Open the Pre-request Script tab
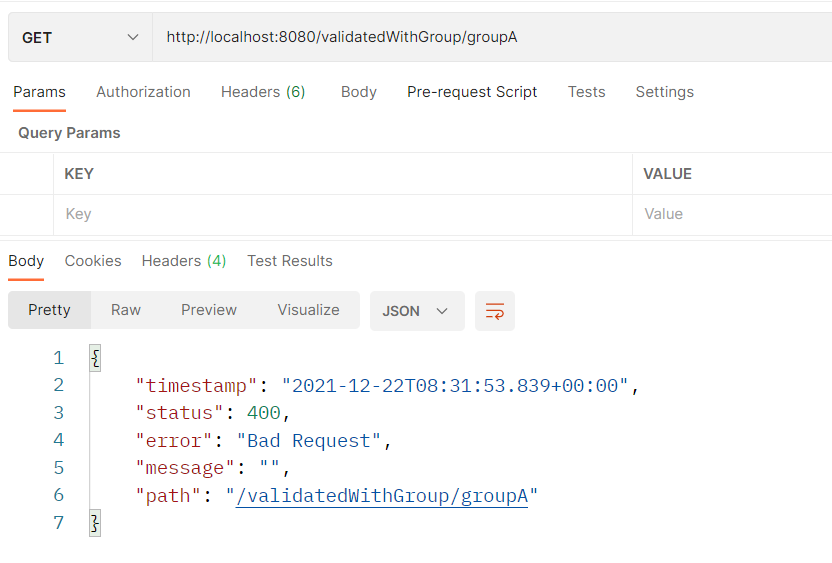The height and width of the screenshot is (563, 832). point(472,92)
